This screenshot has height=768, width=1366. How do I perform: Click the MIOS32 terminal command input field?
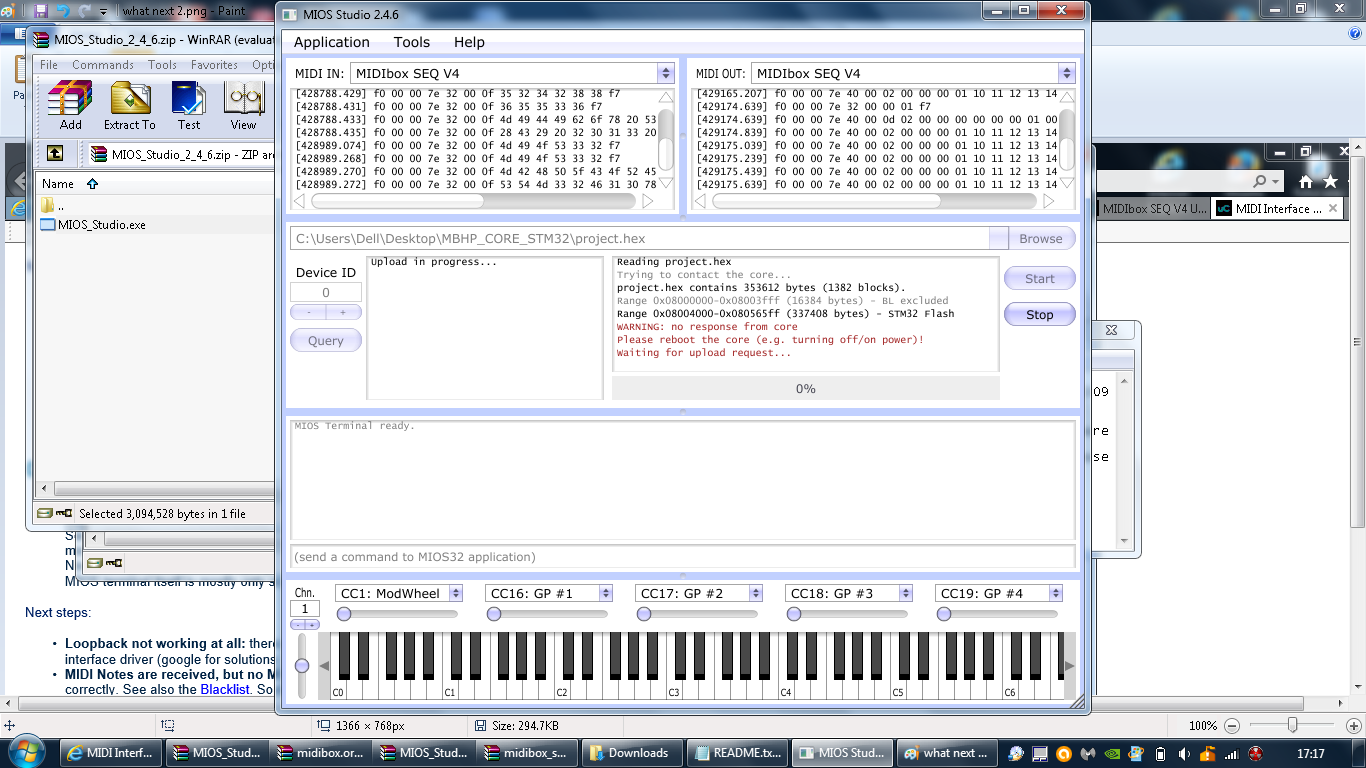tap(682, 557)
